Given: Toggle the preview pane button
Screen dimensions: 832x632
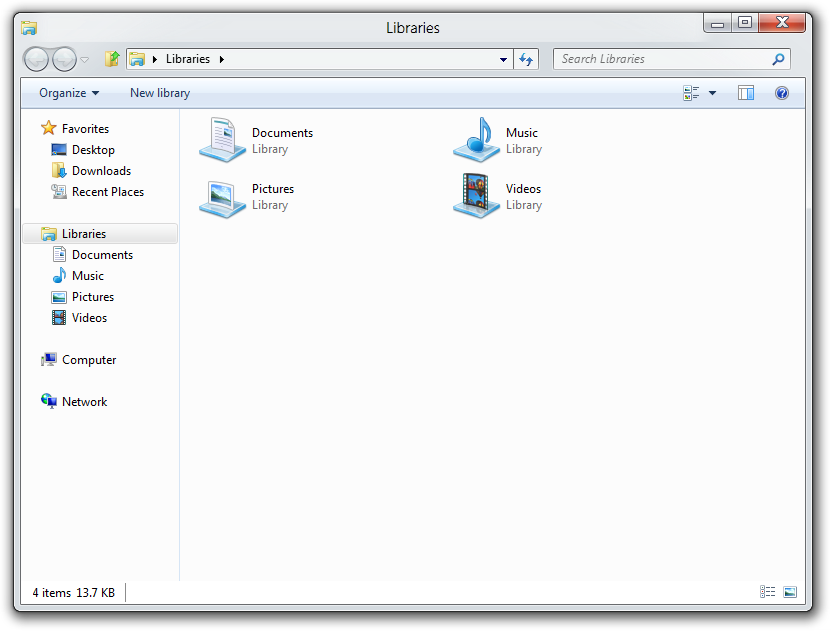Looking at the screenshot, I should coord(746,93).
